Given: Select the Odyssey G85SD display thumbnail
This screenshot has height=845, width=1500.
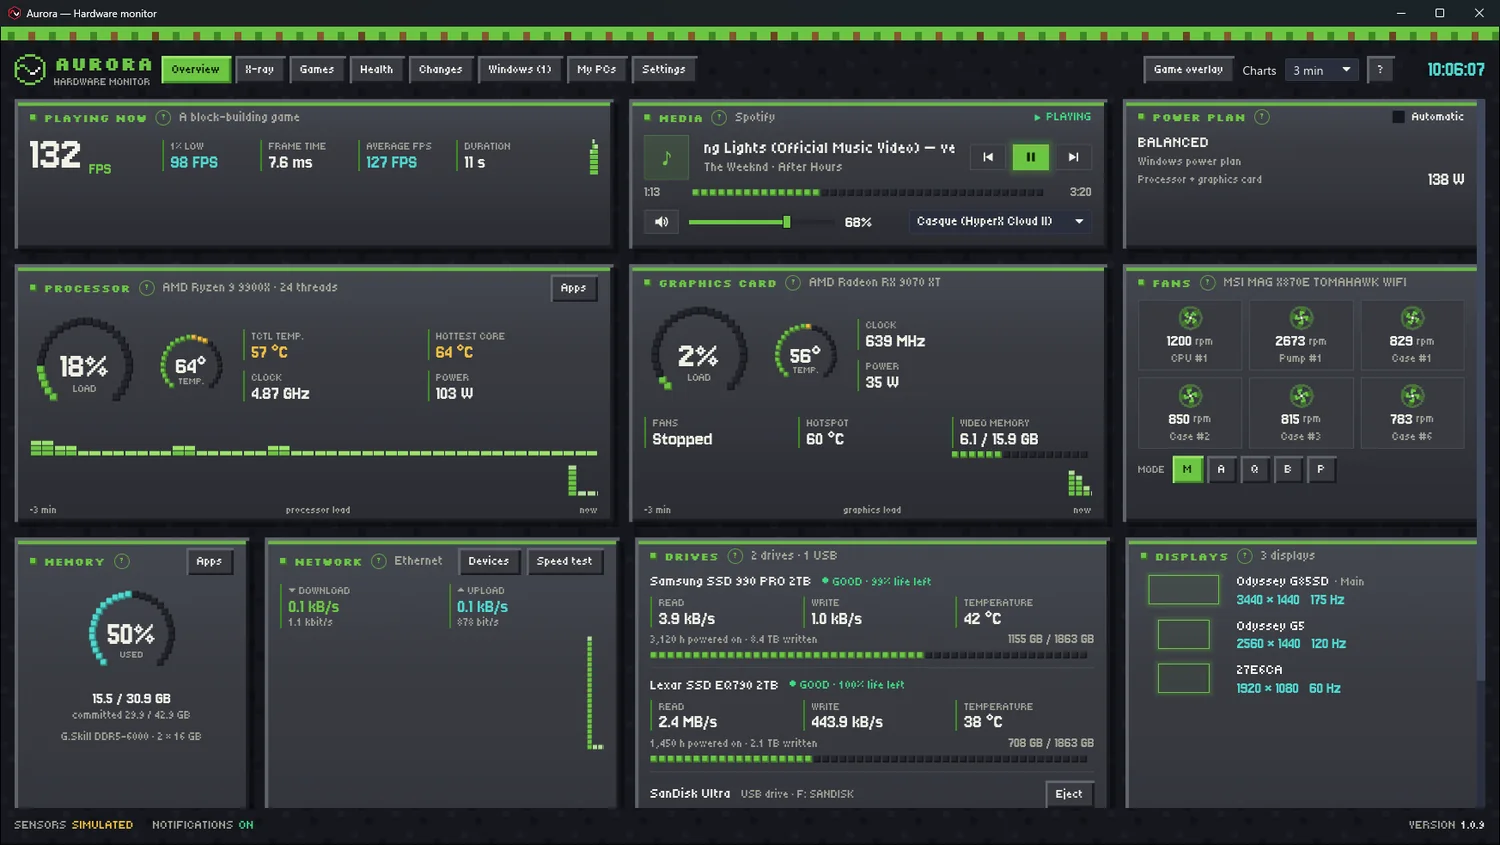Looking at the screenshot, I should [x=1184, y=590].
